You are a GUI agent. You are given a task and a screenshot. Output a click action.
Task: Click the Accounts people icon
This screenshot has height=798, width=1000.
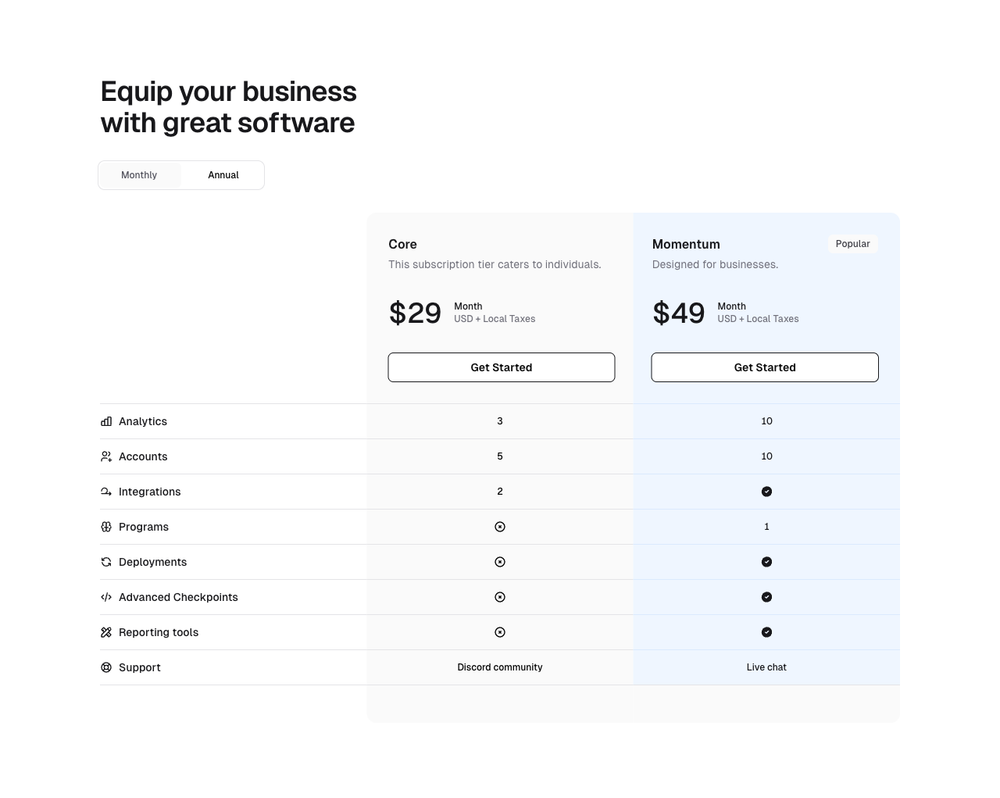106,457
